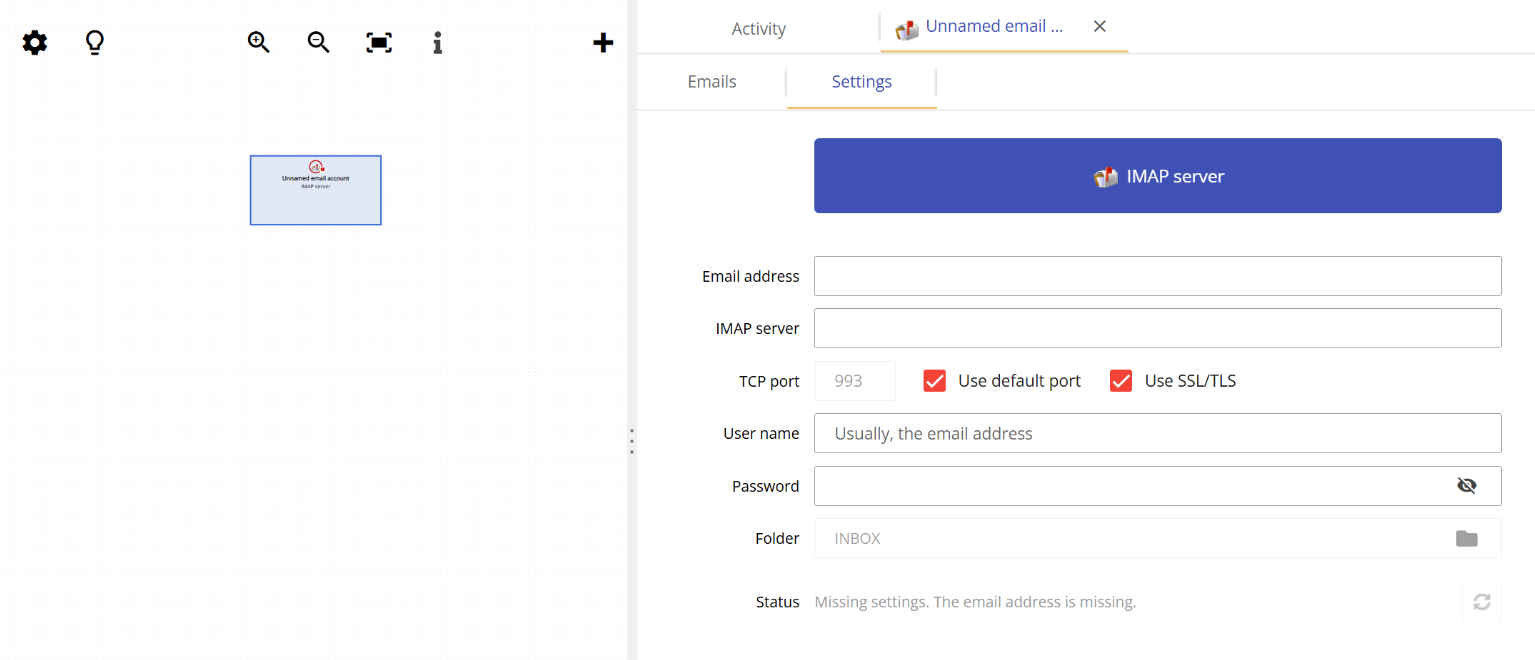1535x660 pixels.
Task: Click the IMAP server input field
Action: 1157,328
